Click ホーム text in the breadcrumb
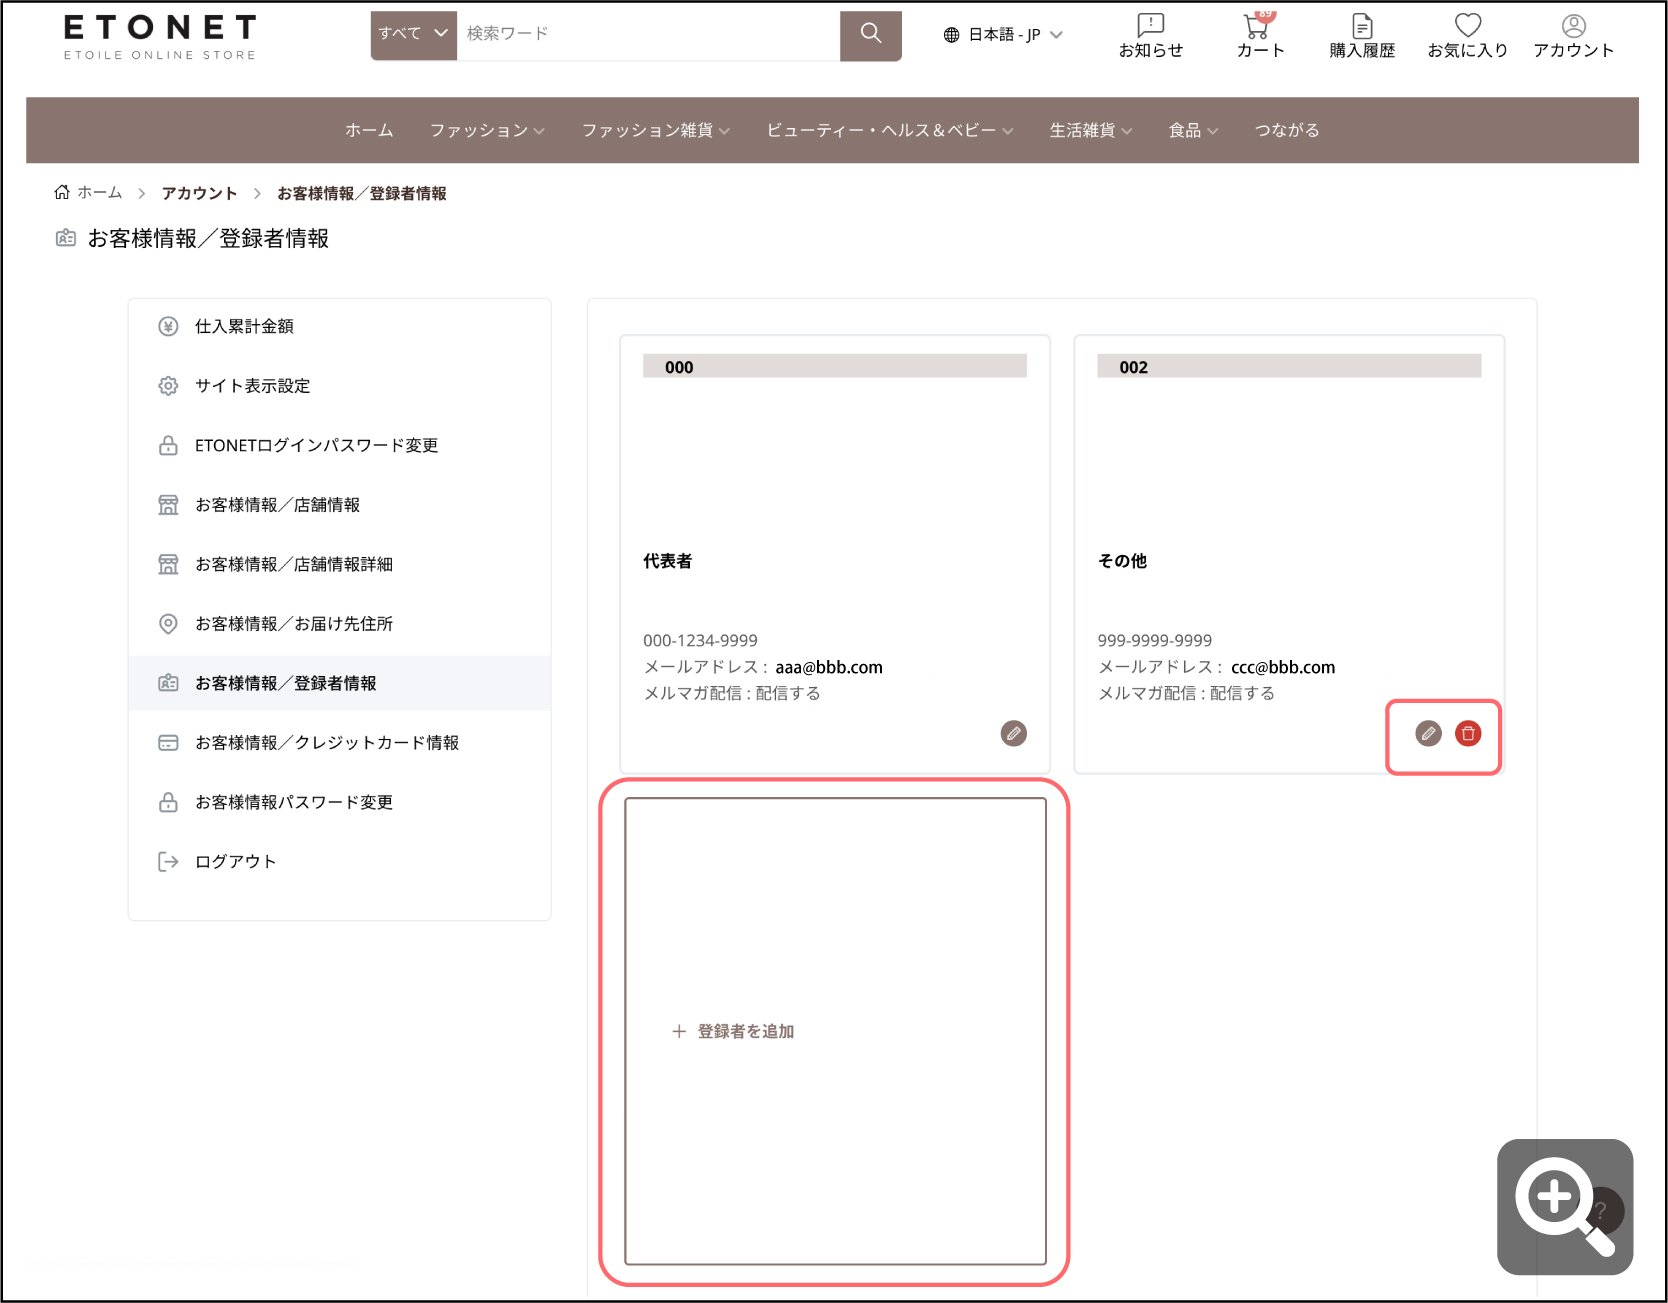Image resolution: width=1668 pixels, height=1303 pixels. 100,192
